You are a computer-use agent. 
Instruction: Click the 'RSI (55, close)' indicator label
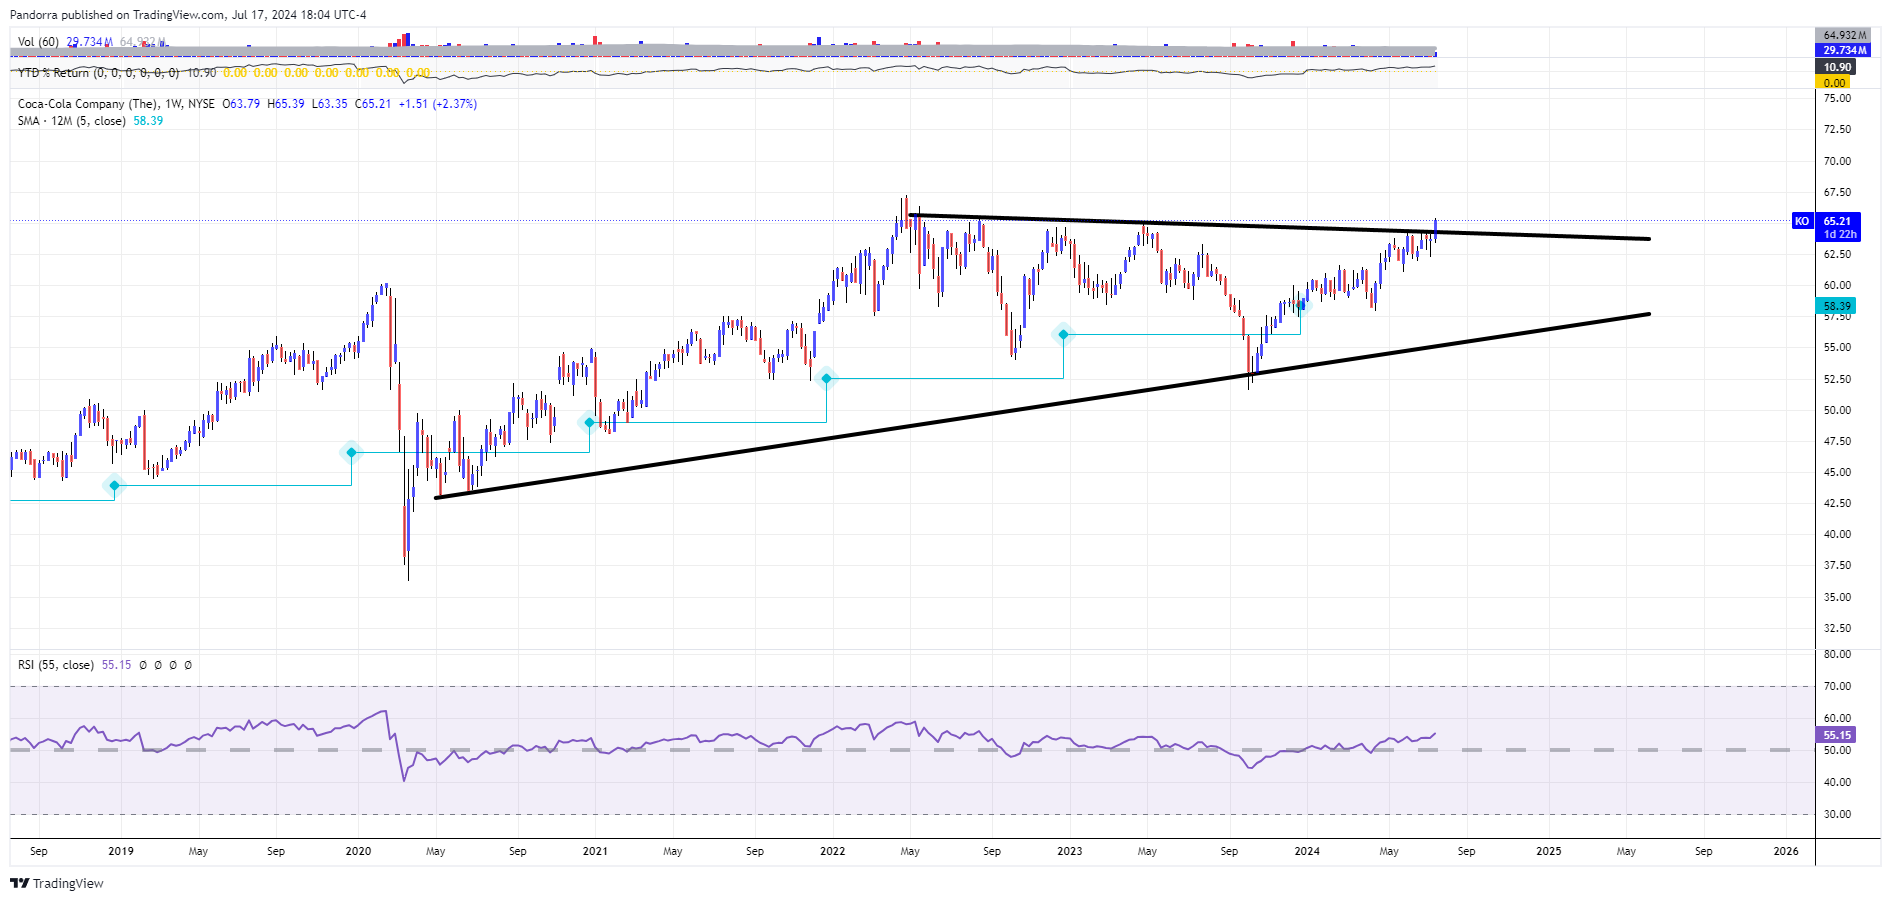56,665
